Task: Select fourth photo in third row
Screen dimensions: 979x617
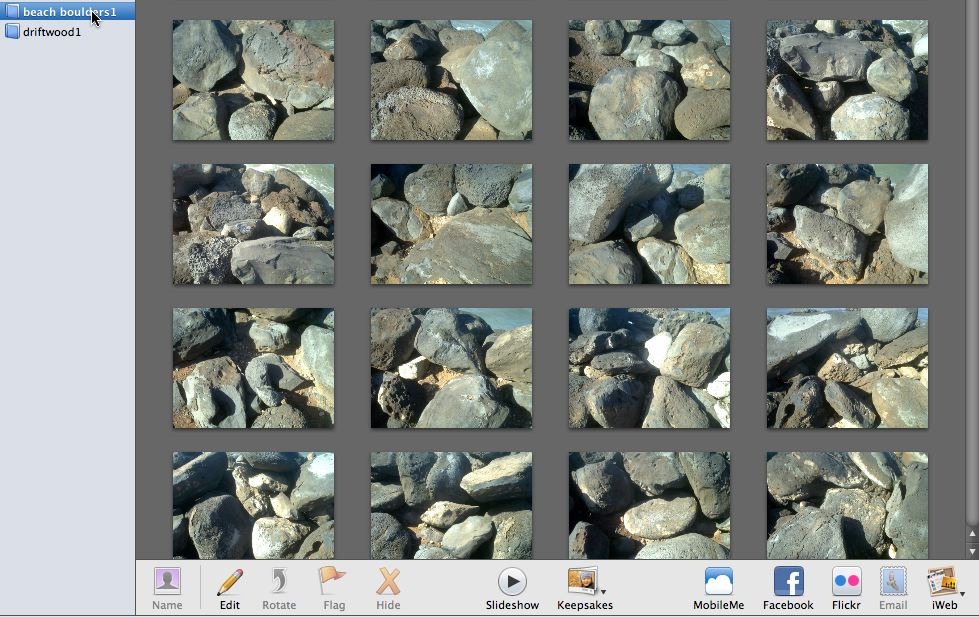Action: pyautogui.click(x=847, y=368)
